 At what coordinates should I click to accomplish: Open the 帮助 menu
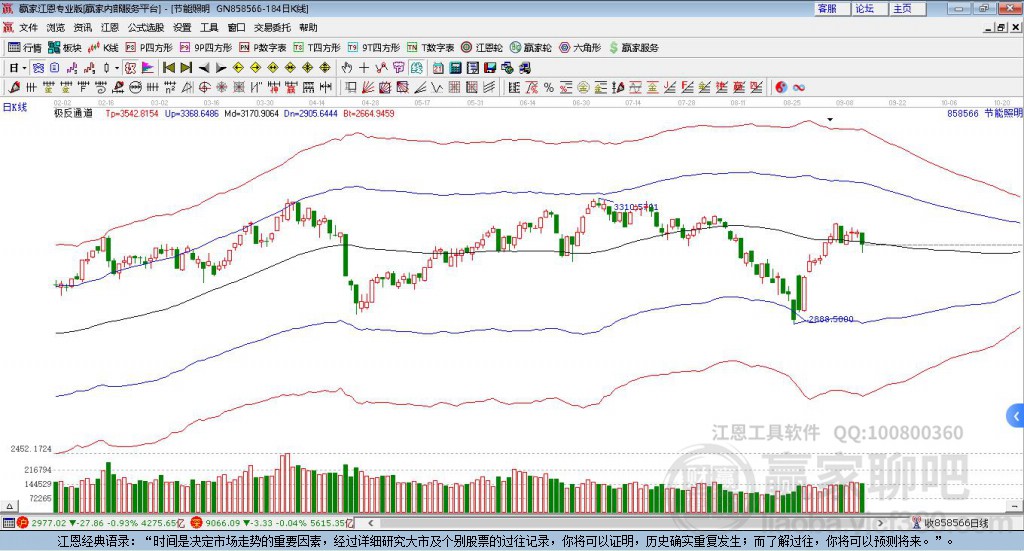(x=308, y=27)
